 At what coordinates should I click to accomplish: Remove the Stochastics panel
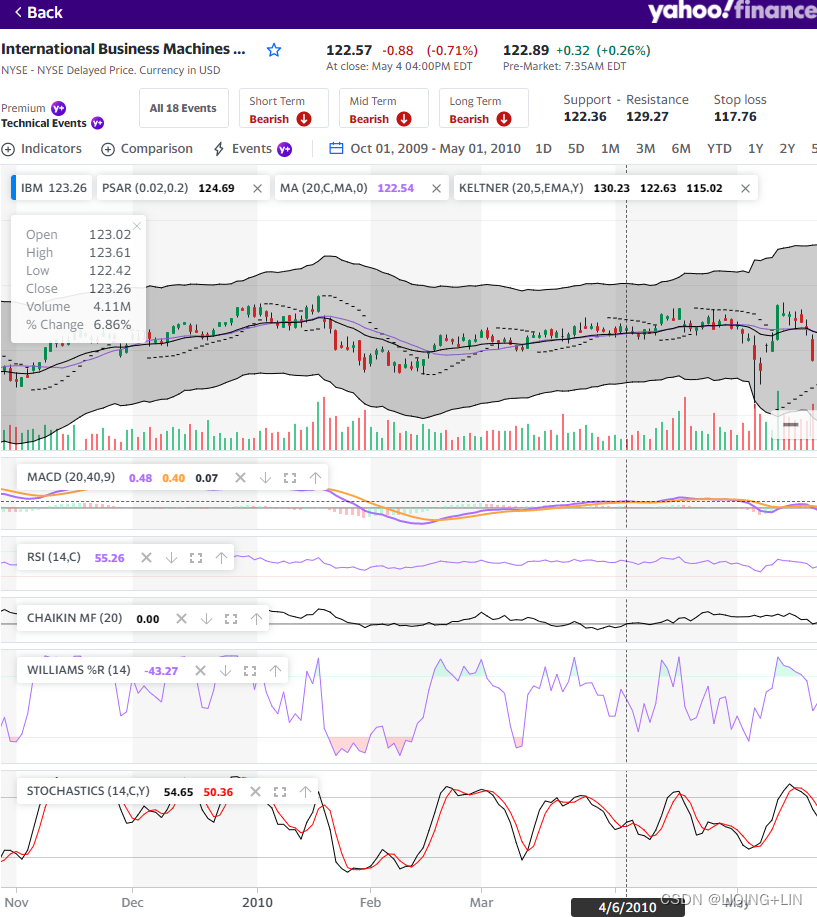(x=255, y=792)
